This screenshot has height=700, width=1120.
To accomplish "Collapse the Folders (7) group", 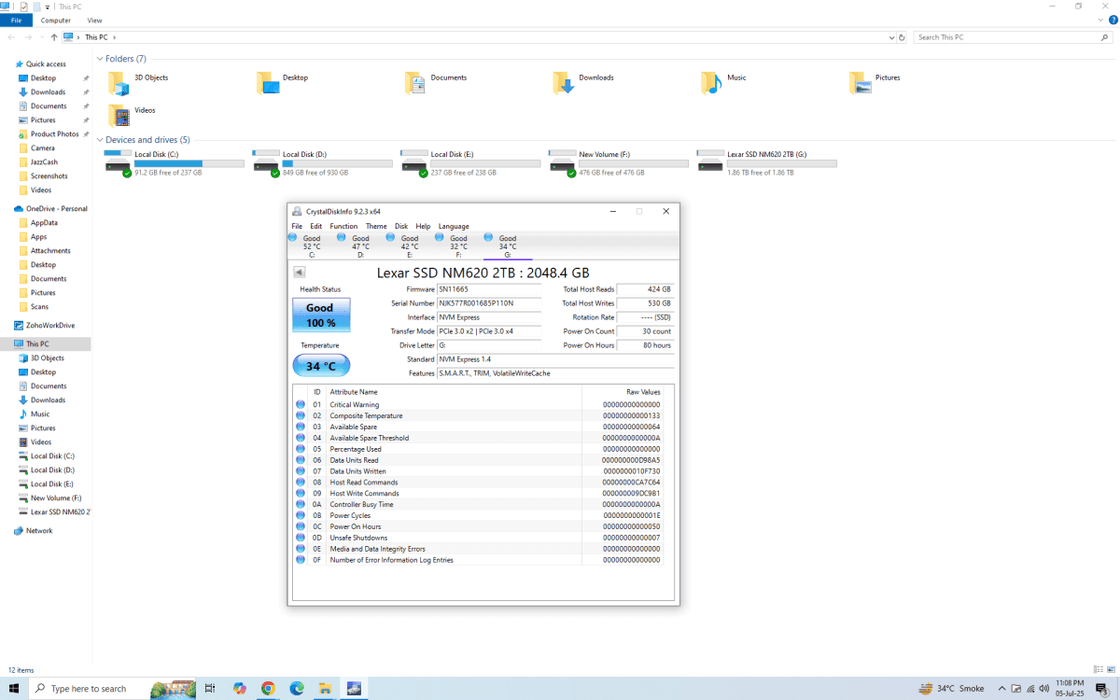I will (100, 59).
